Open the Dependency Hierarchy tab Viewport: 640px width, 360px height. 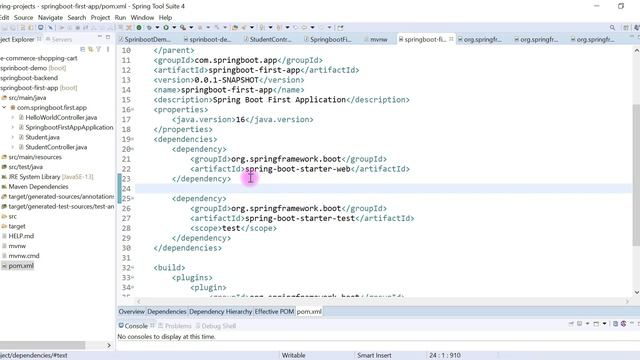(x=220, y=311)
